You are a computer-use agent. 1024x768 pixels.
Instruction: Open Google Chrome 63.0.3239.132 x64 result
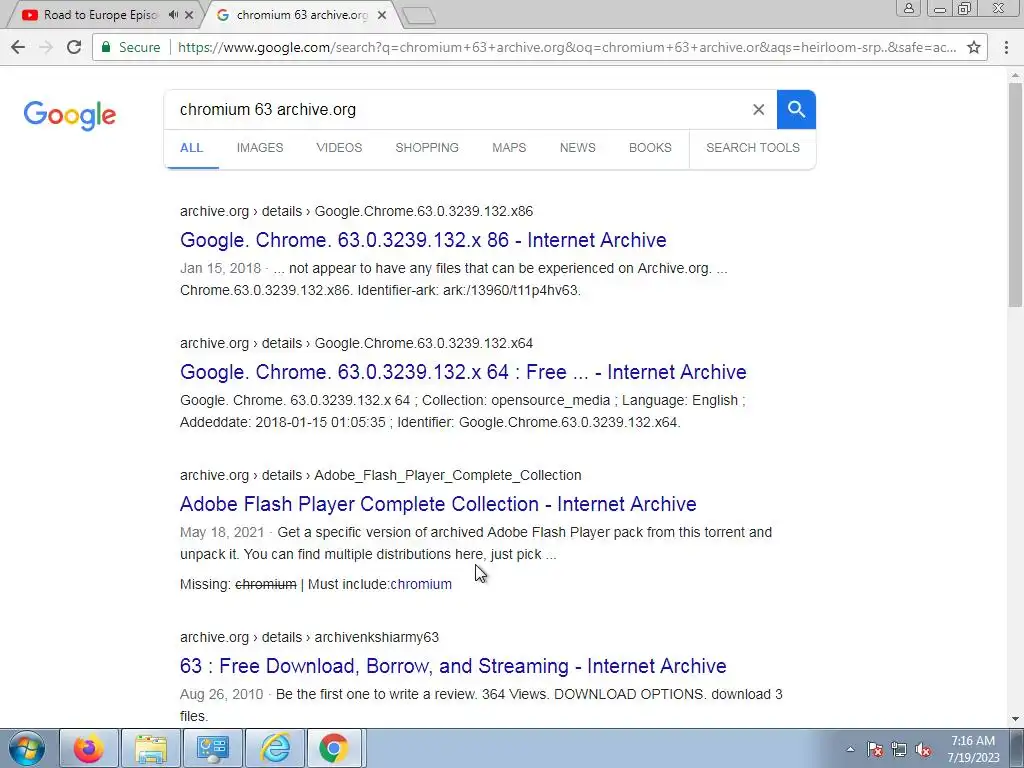pos(463,372)
